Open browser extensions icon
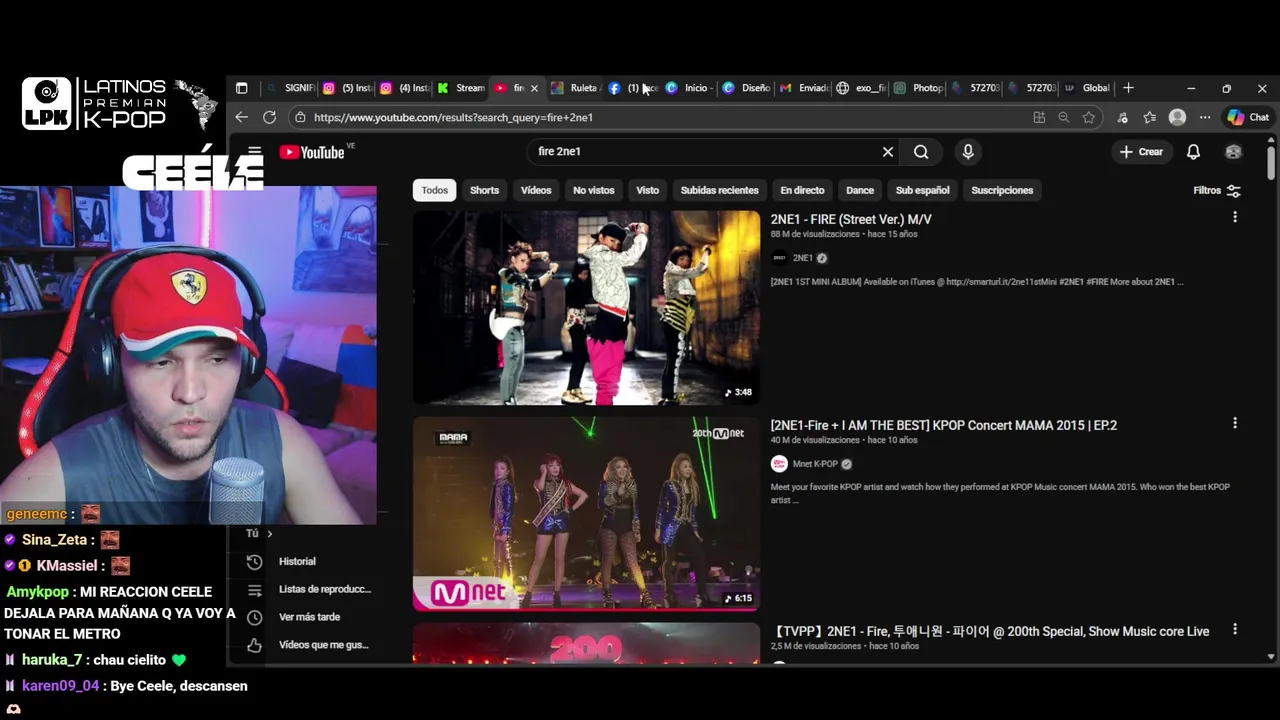The height and width of the screenshot is (720, 1280). (1122, 117)
